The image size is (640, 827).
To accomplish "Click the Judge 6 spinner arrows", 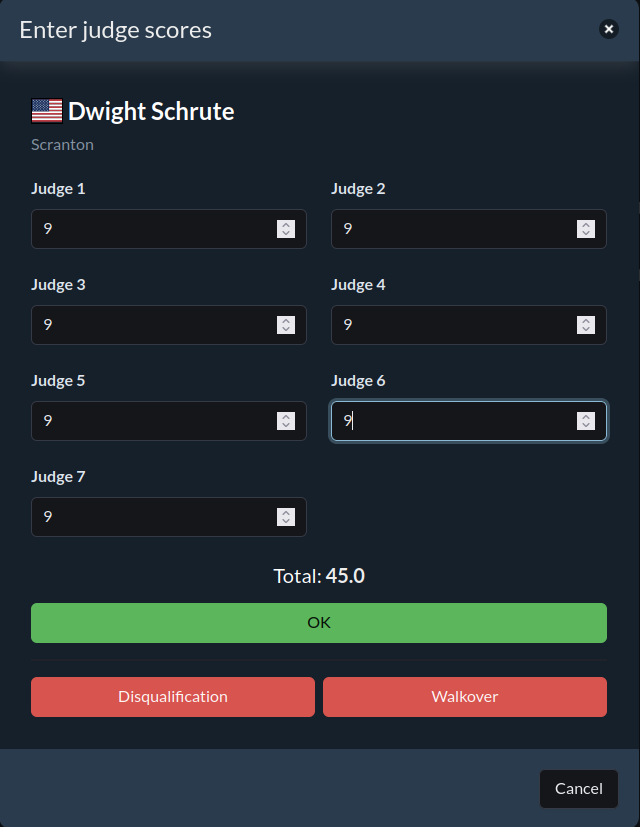I will 586,421.
